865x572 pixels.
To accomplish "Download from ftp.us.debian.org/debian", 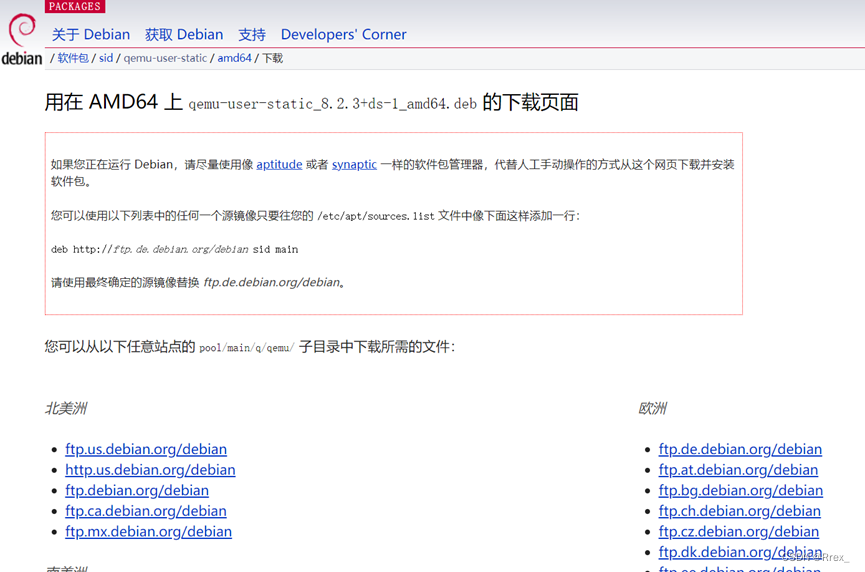I will click(146, 450).
